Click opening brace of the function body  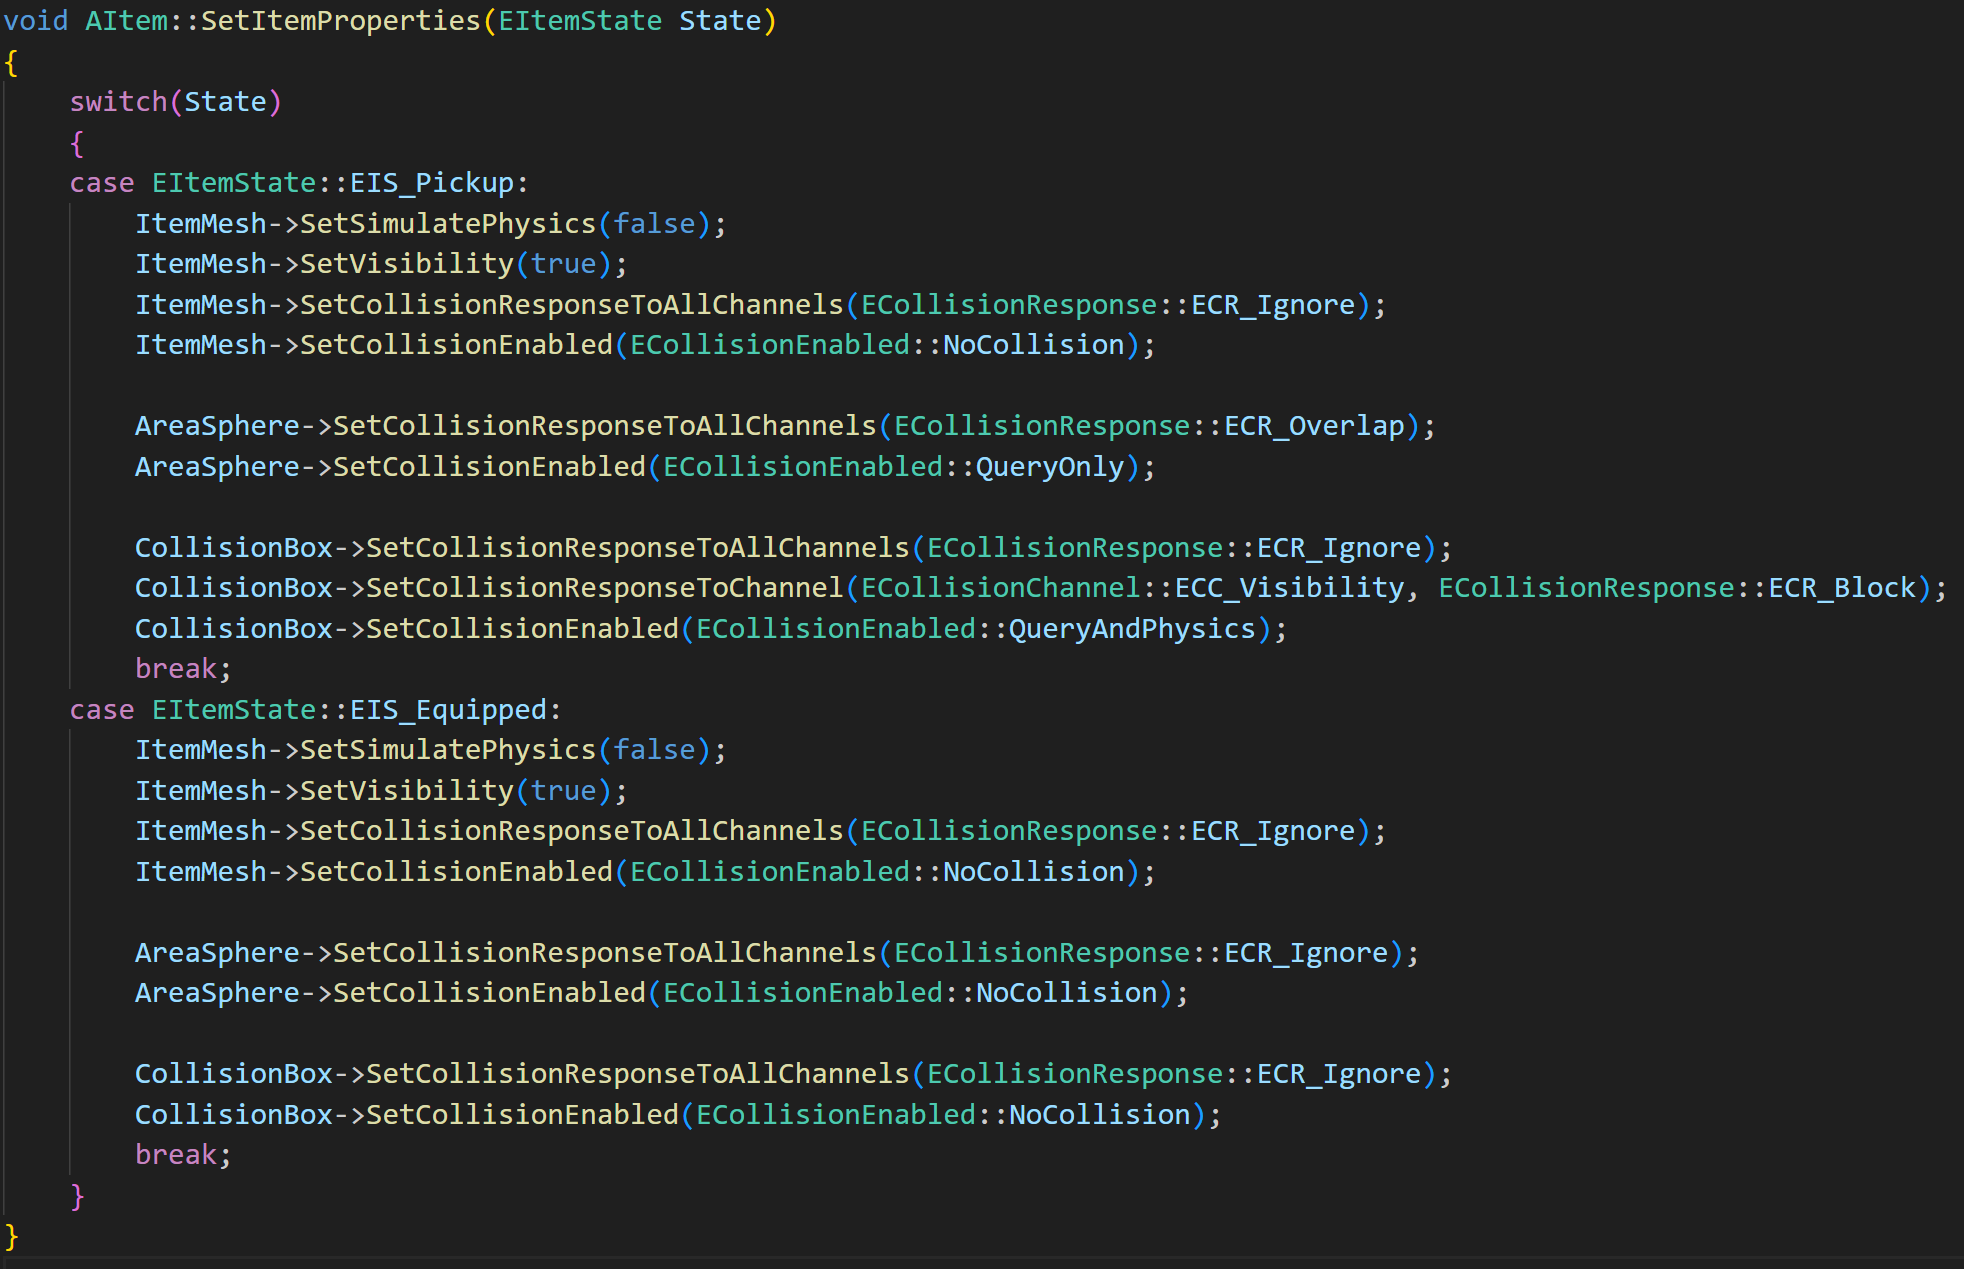click(x=11, y=62)
